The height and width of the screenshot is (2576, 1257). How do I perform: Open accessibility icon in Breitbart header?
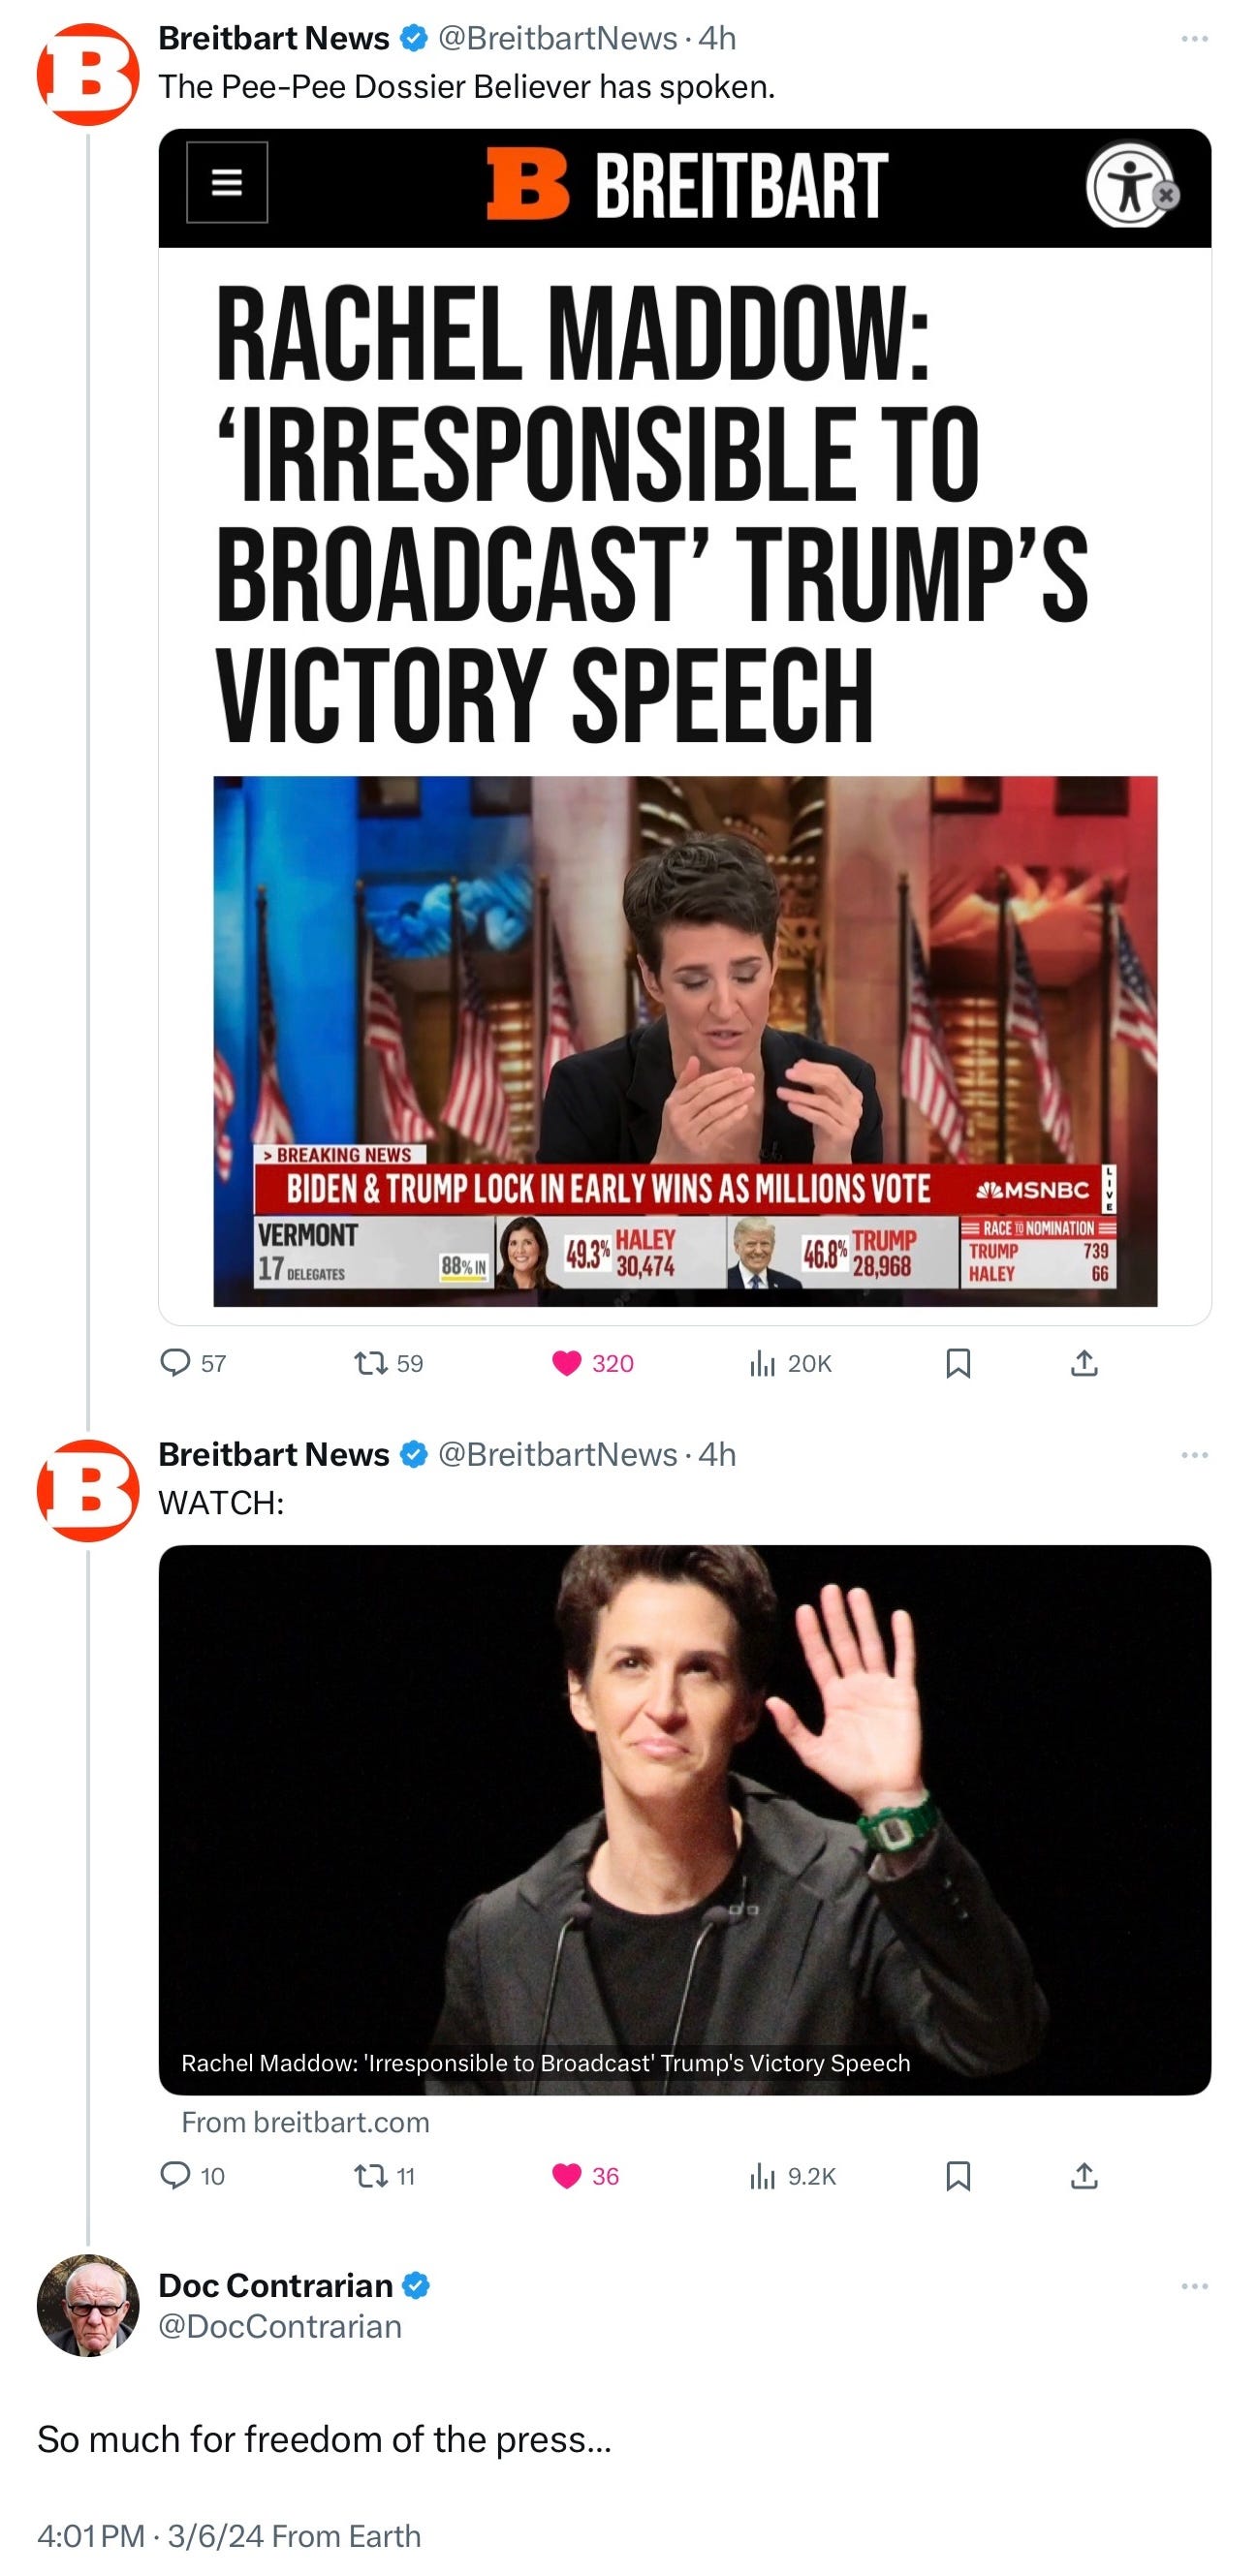[1132, 186]
